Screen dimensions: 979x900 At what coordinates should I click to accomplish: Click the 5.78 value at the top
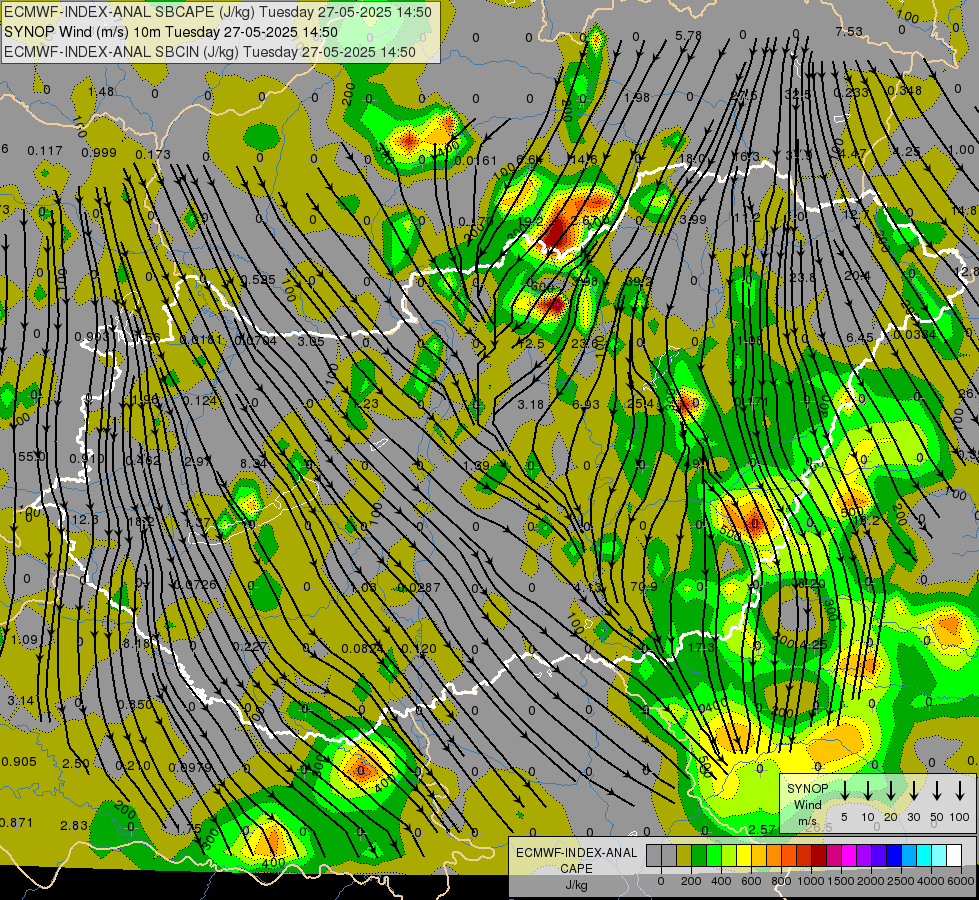tap(689, 36)
